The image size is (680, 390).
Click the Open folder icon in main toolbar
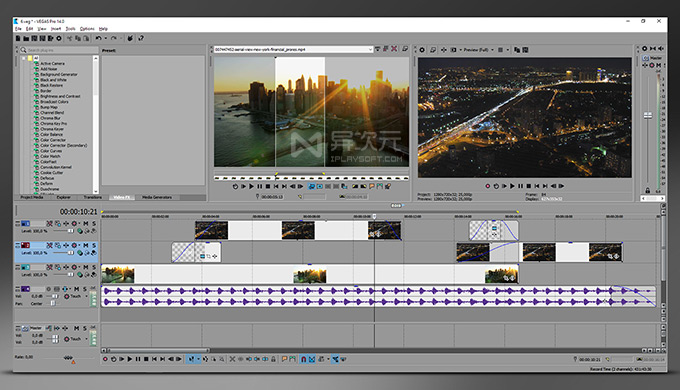(26, 38)
